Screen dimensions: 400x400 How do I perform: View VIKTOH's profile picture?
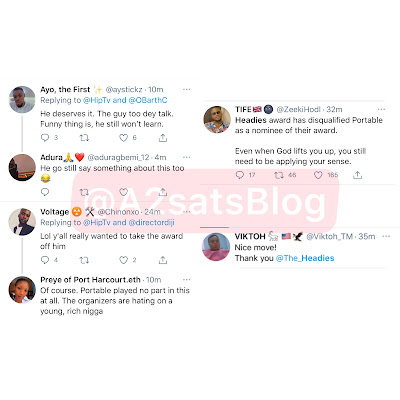click(216, 247)
